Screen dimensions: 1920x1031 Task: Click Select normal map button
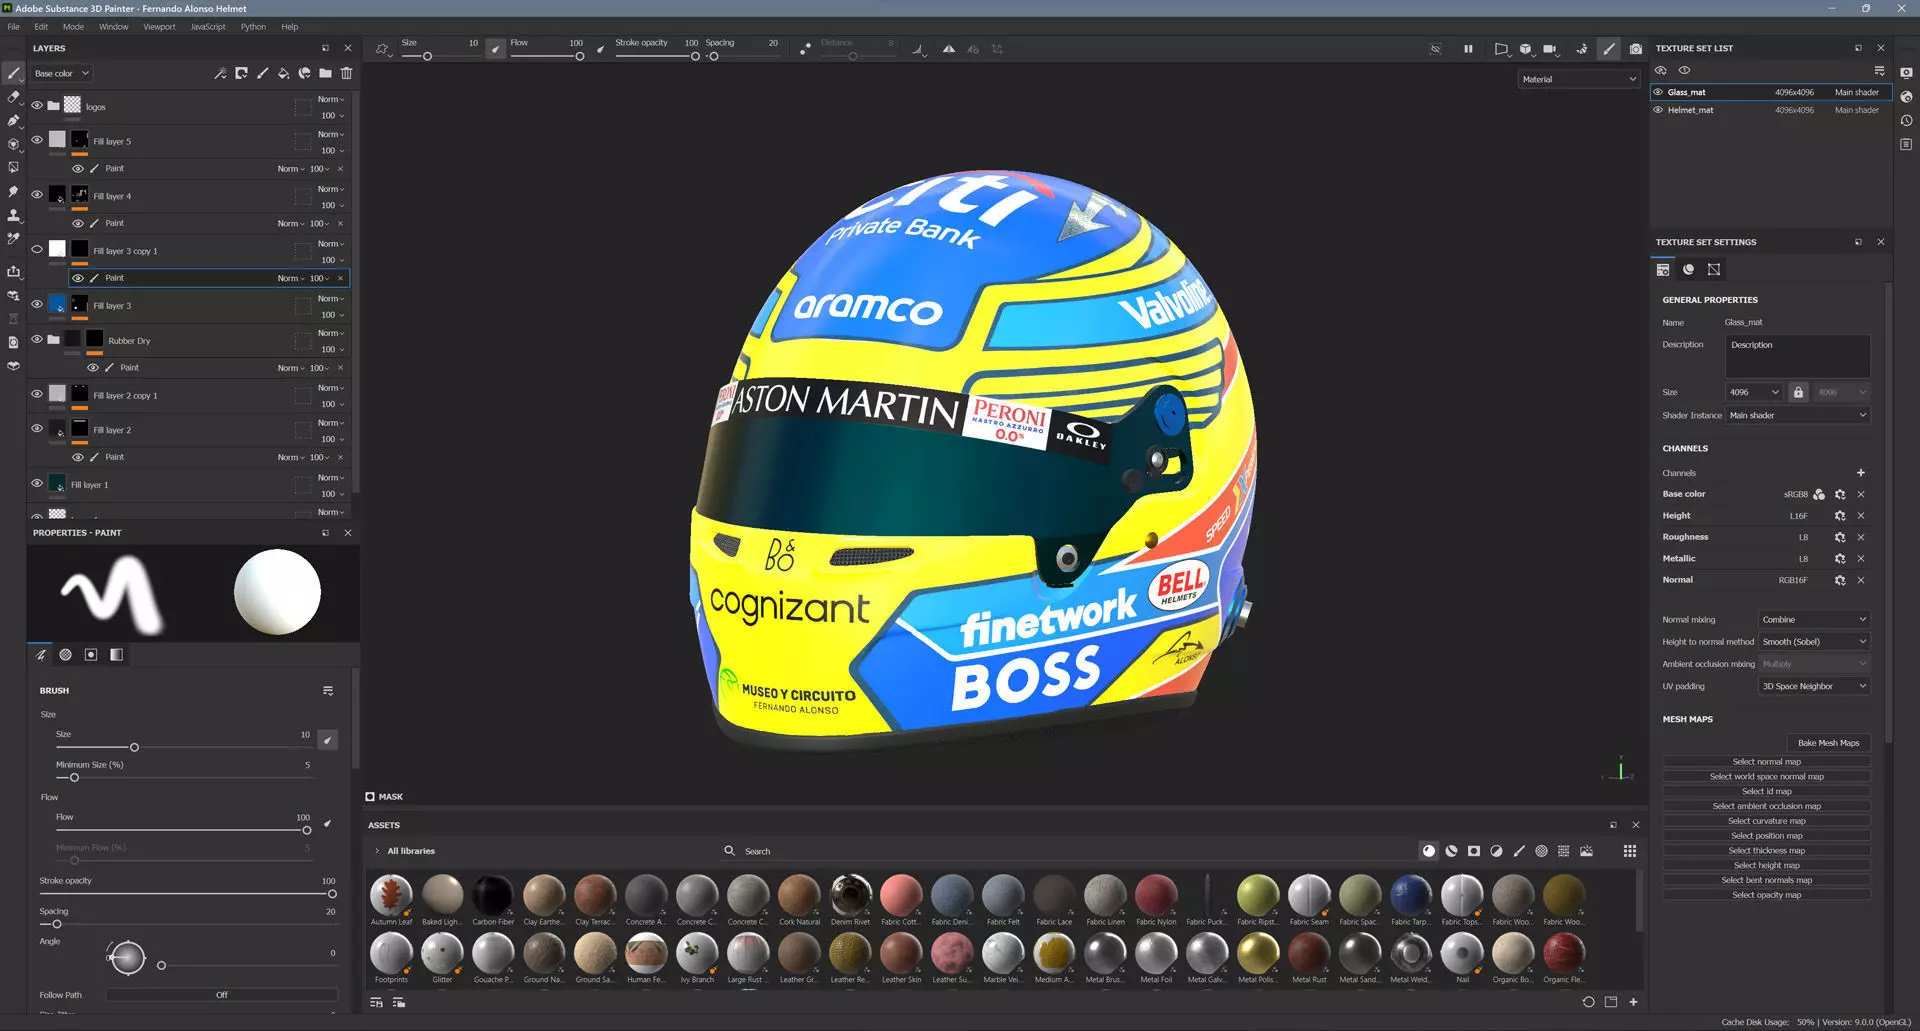(x=1766, y=761)
